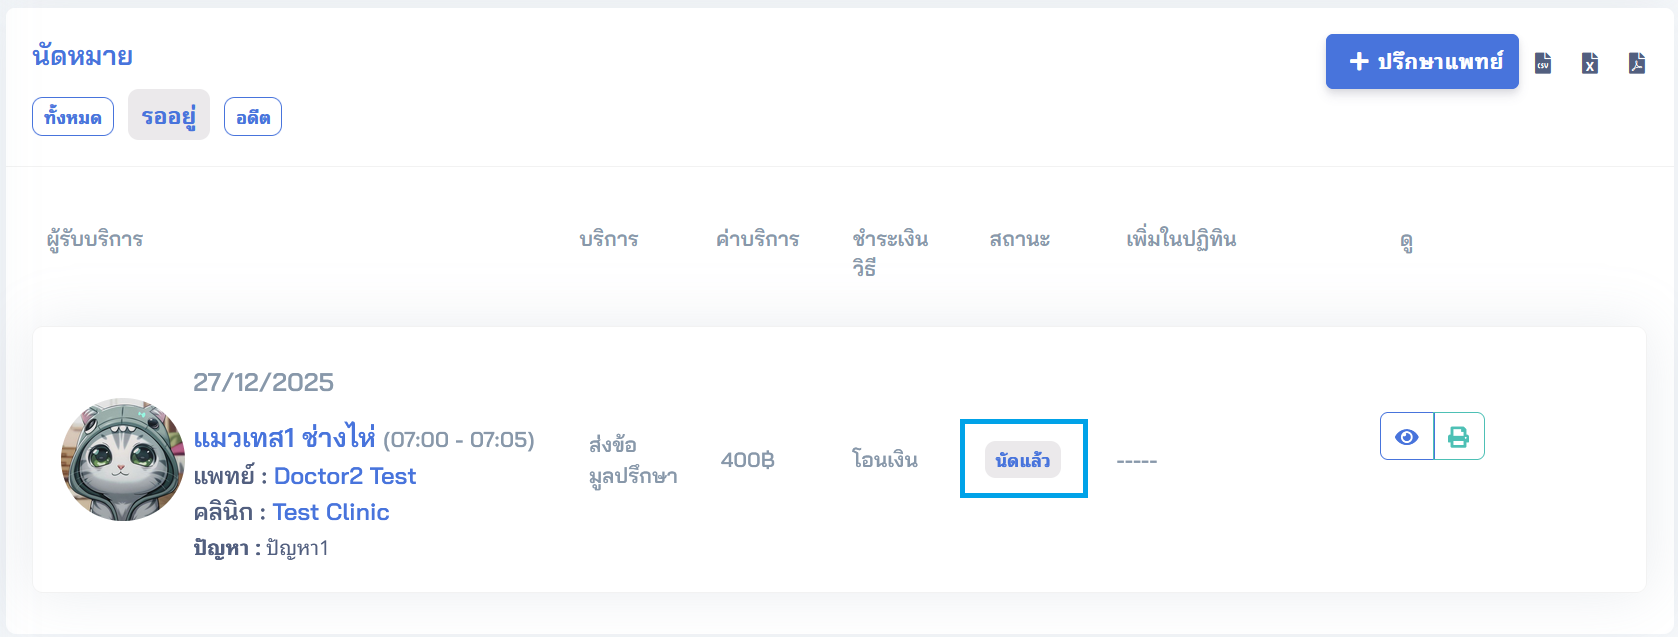
Task: Show past appointments with อดีต tab
Action: click(x=253, y=117)
